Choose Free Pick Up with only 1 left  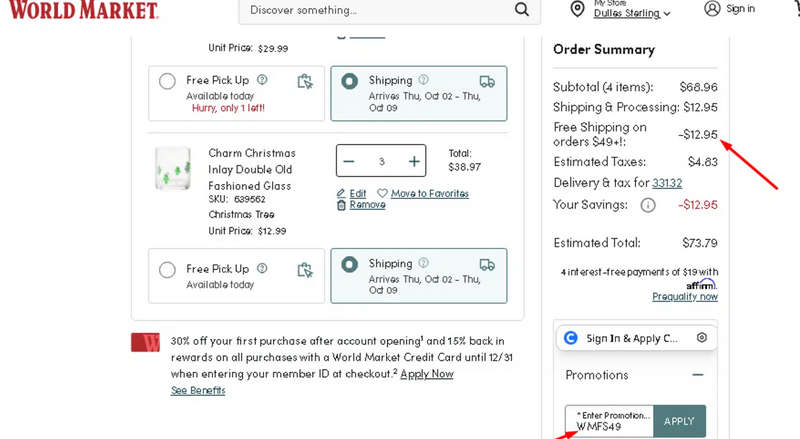click(x=168, y=81)
